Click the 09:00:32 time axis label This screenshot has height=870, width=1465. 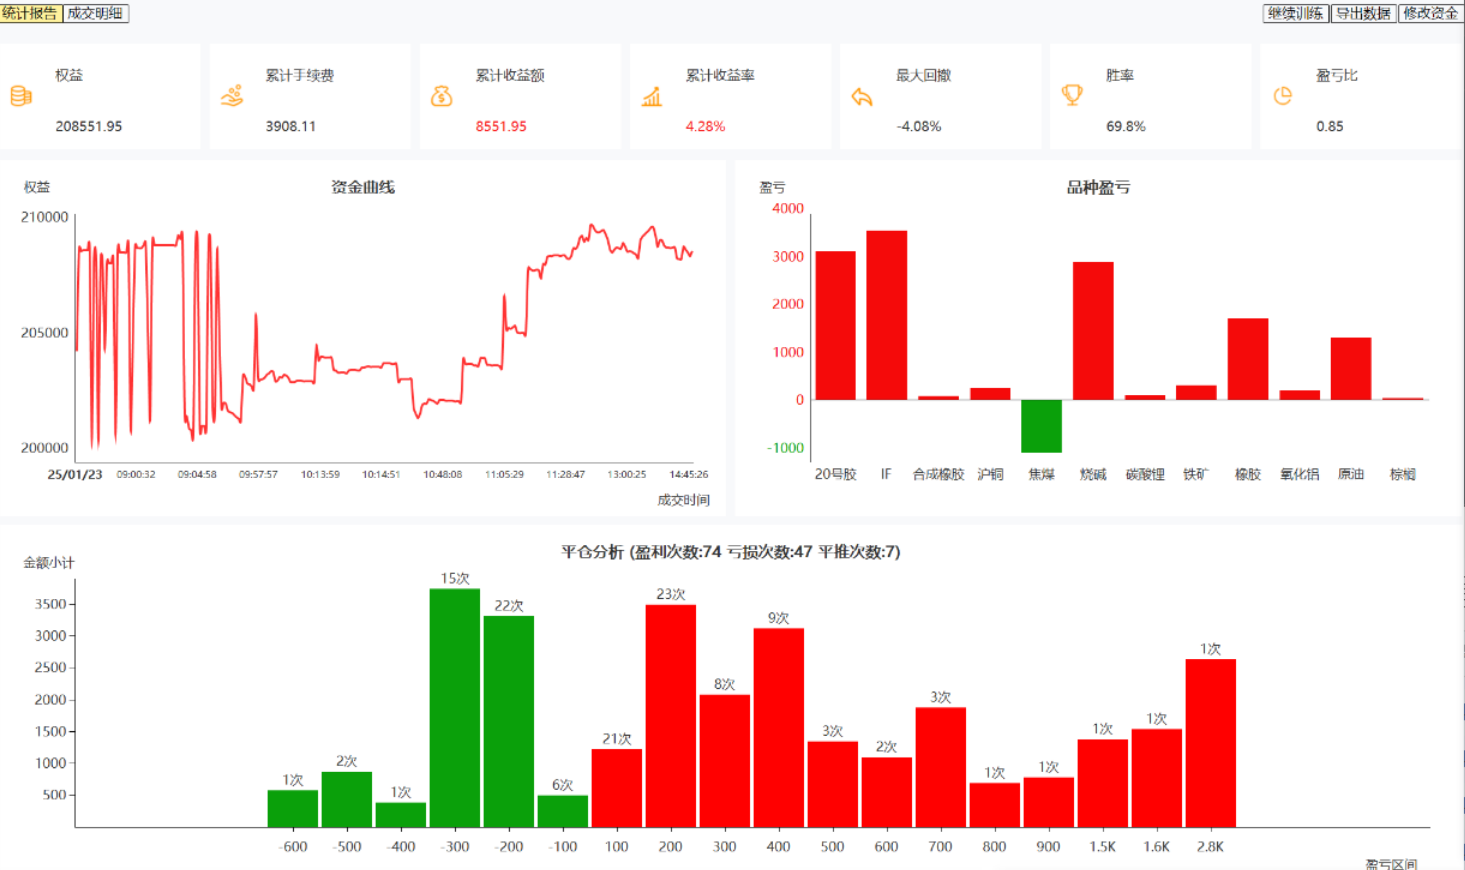[136, 474]
